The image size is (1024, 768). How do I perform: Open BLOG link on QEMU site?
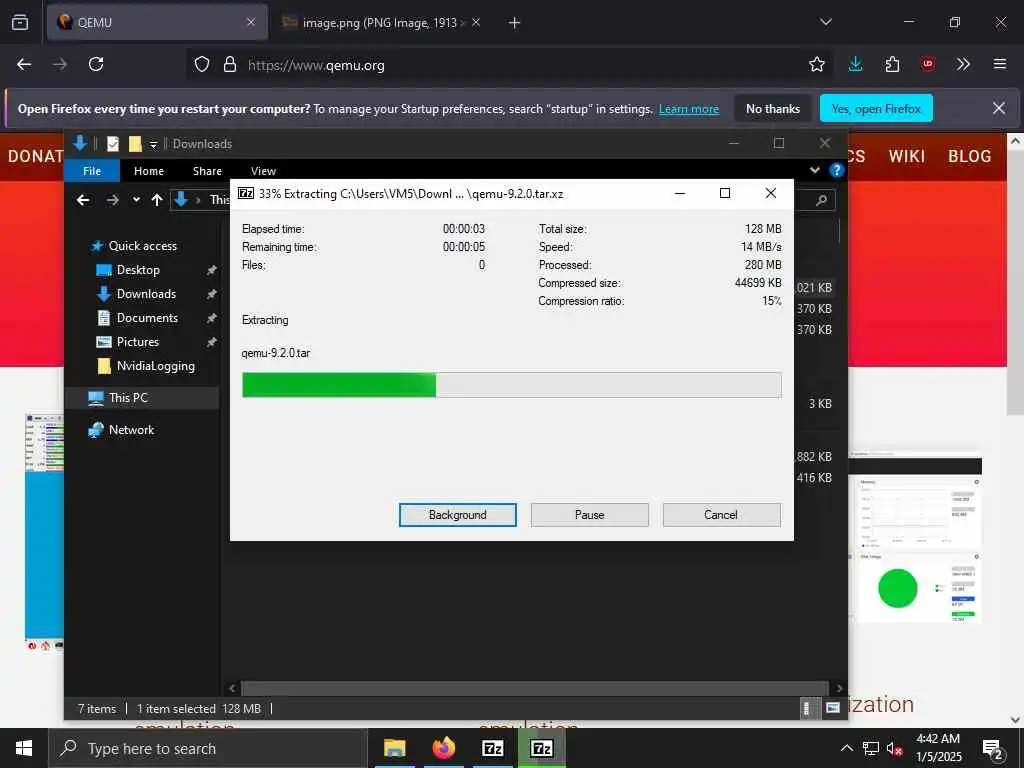[x=969, y=156]
